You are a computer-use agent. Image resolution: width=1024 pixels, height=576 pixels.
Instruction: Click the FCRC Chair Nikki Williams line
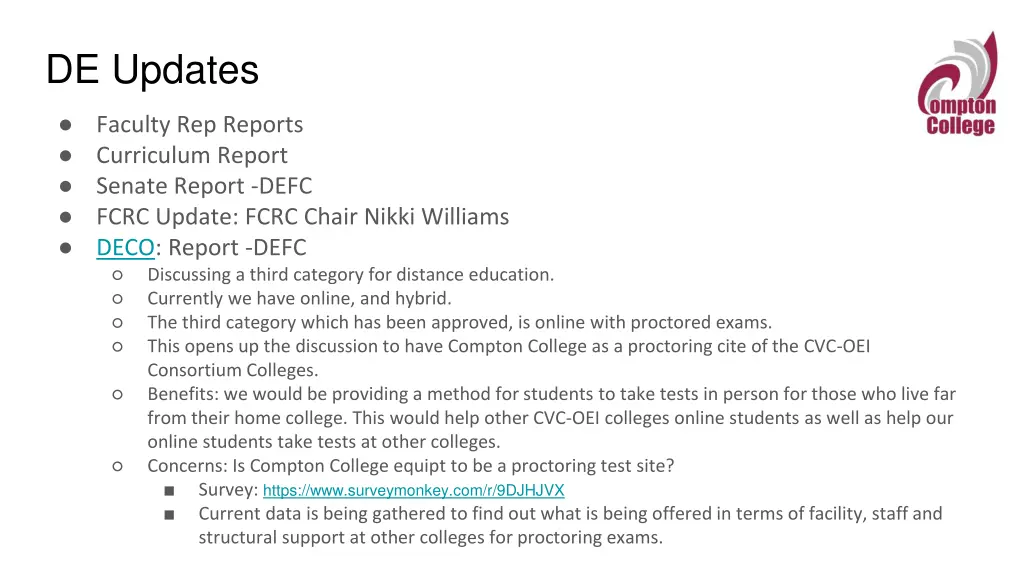303,216
